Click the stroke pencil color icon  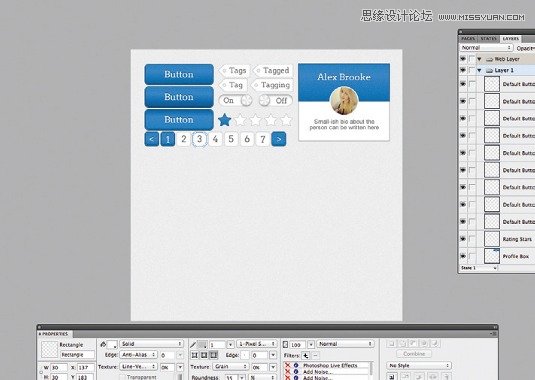coord(193,344)
